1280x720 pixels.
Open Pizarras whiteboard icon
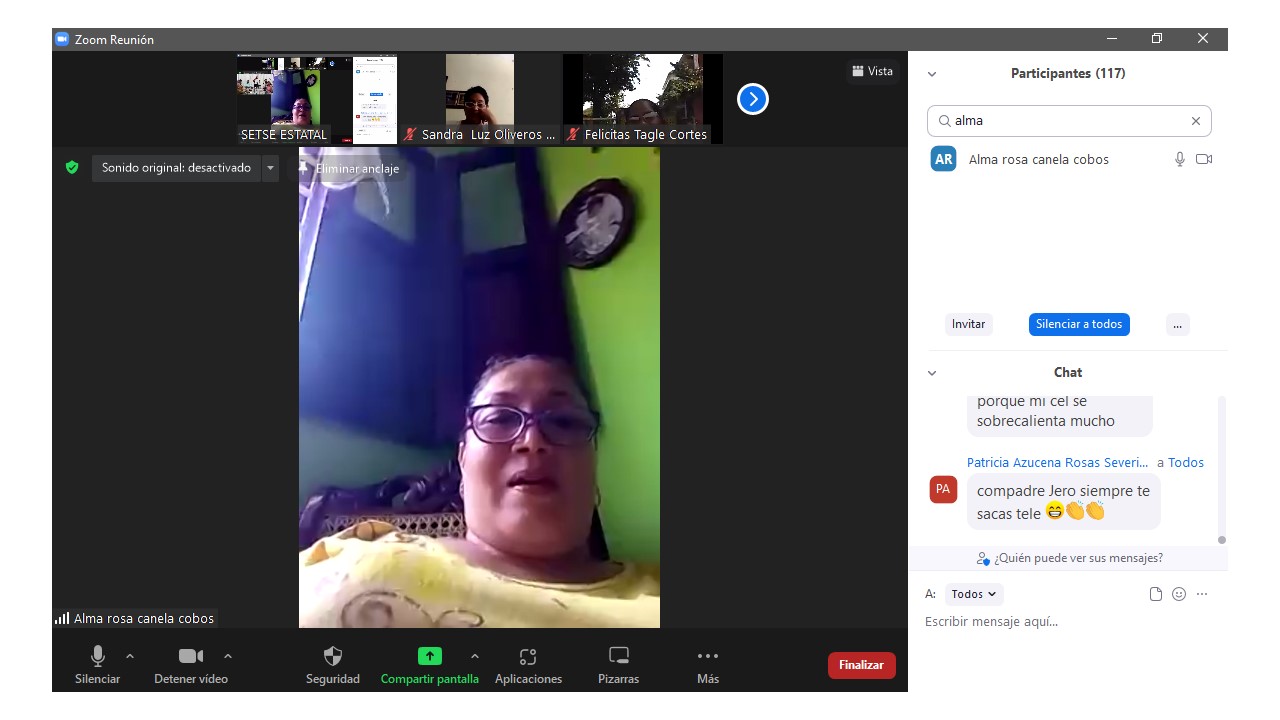tap(619, 657)
